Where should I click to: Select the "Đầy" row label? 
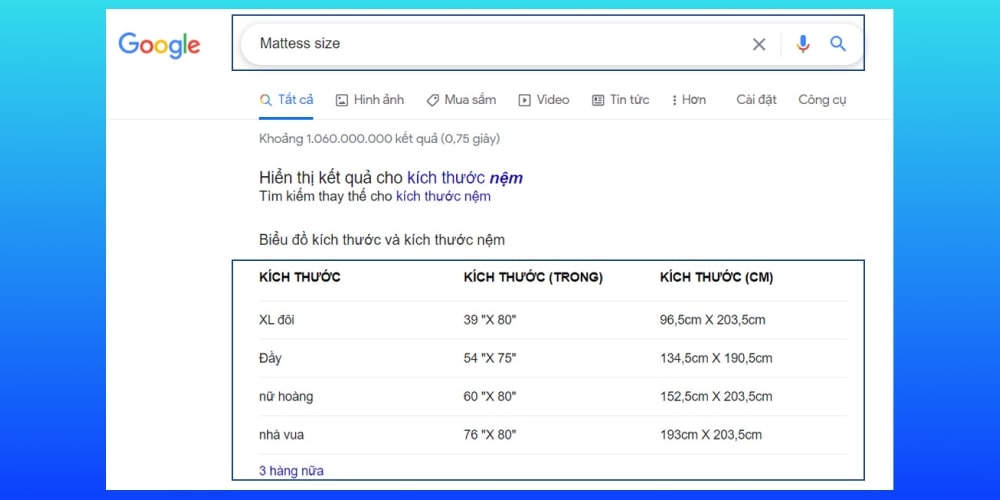point(270,358)
